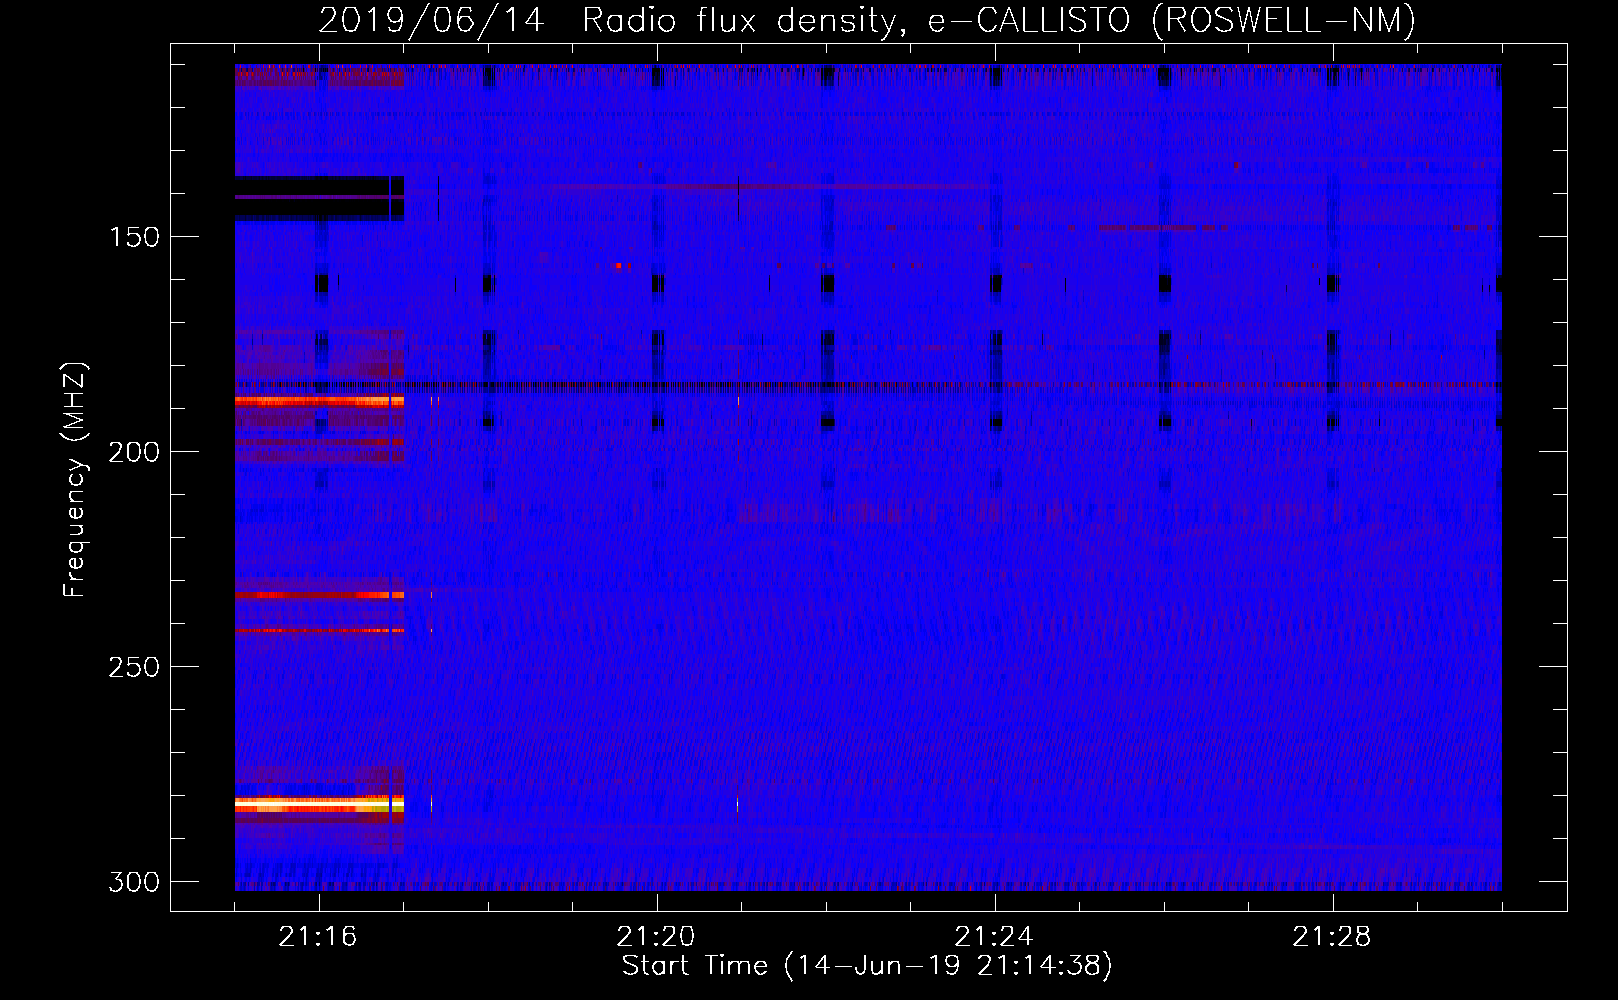Viewport: 1618px width, 1000px height.
Task: Click the black data gap near 140 MHz
Action: click(x=319, y=198)
